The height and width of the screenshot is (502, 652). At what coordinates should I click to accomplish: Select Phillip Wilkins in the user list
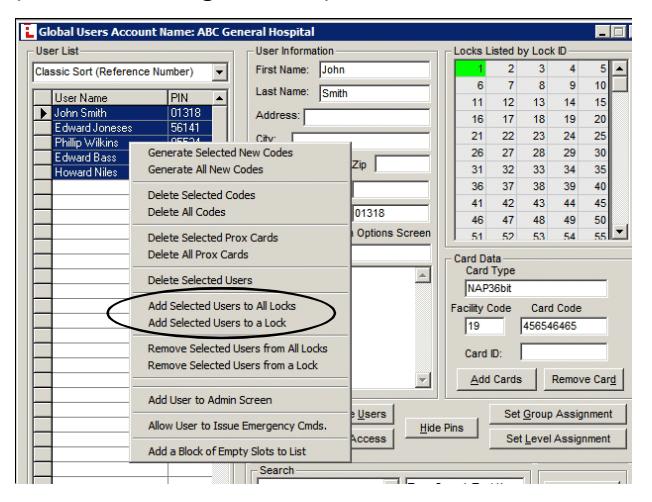tap(91, 143)
